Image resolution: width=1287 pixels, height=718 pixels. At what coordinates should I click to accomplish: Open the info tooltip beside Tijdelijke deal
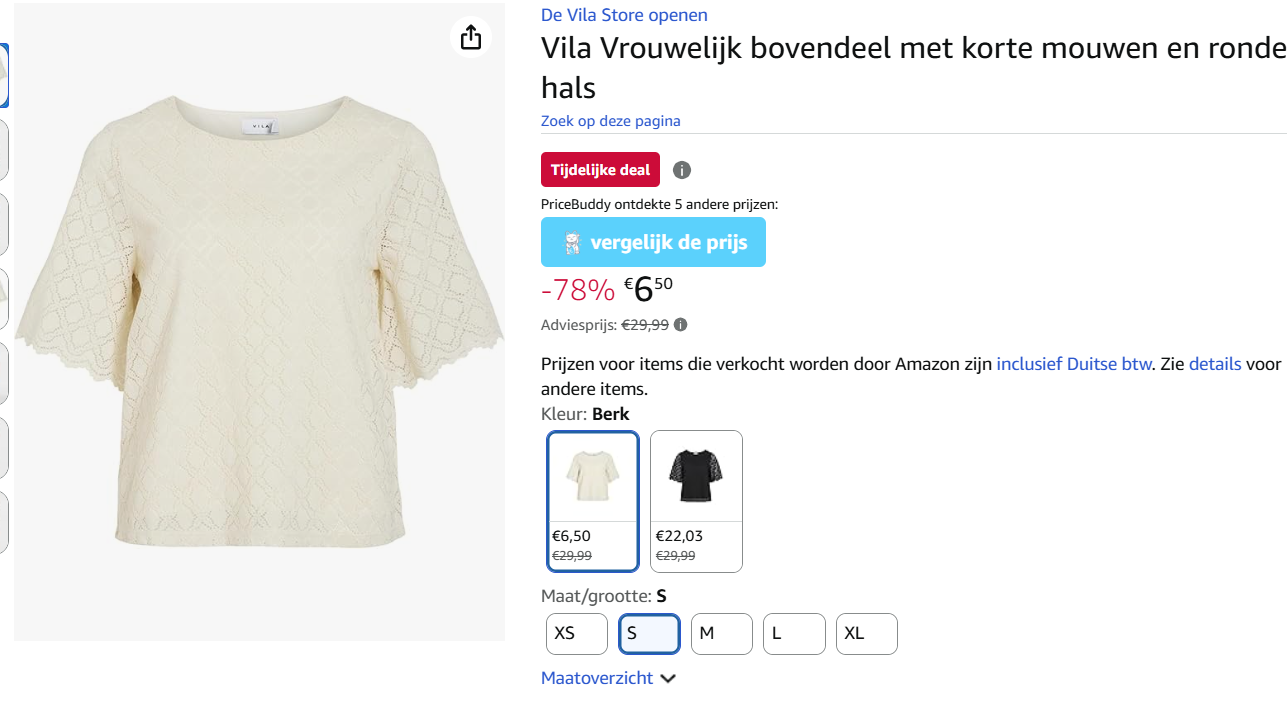point(681,170)
